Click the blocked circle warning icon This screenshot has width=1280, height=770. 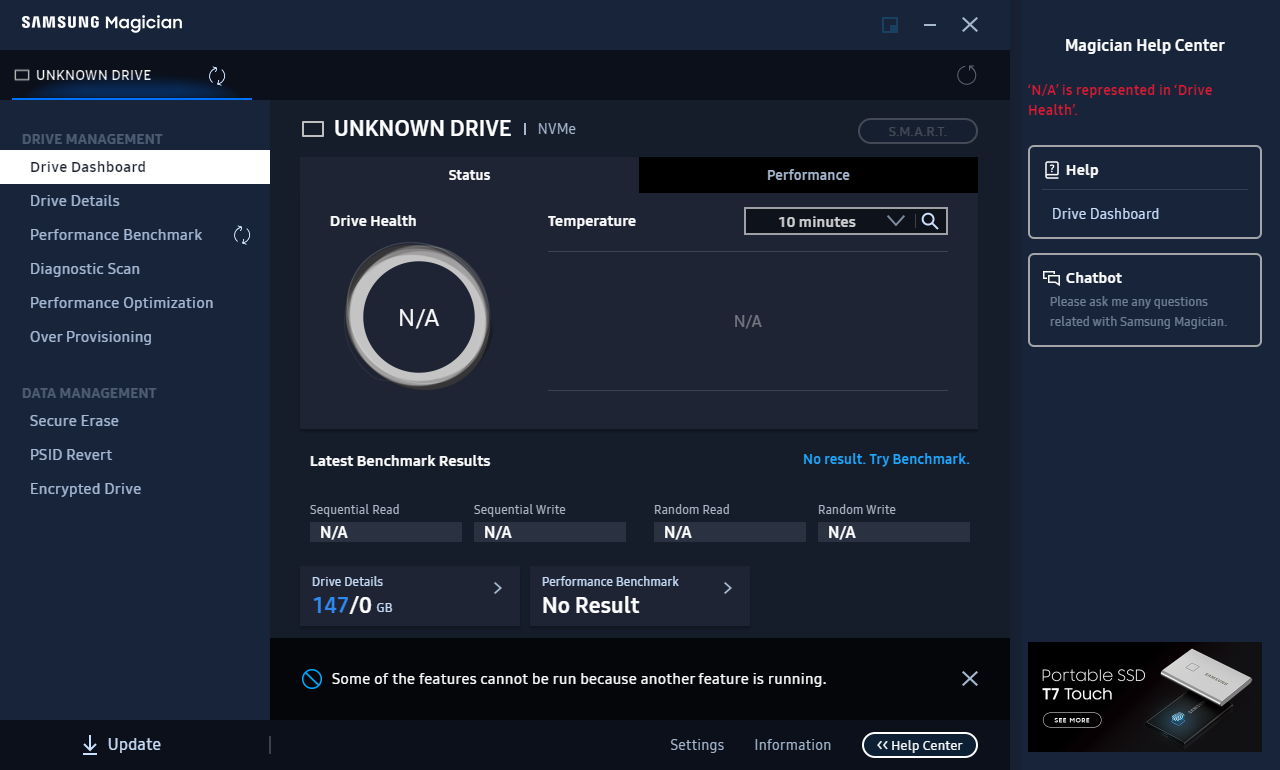[312, 679]
